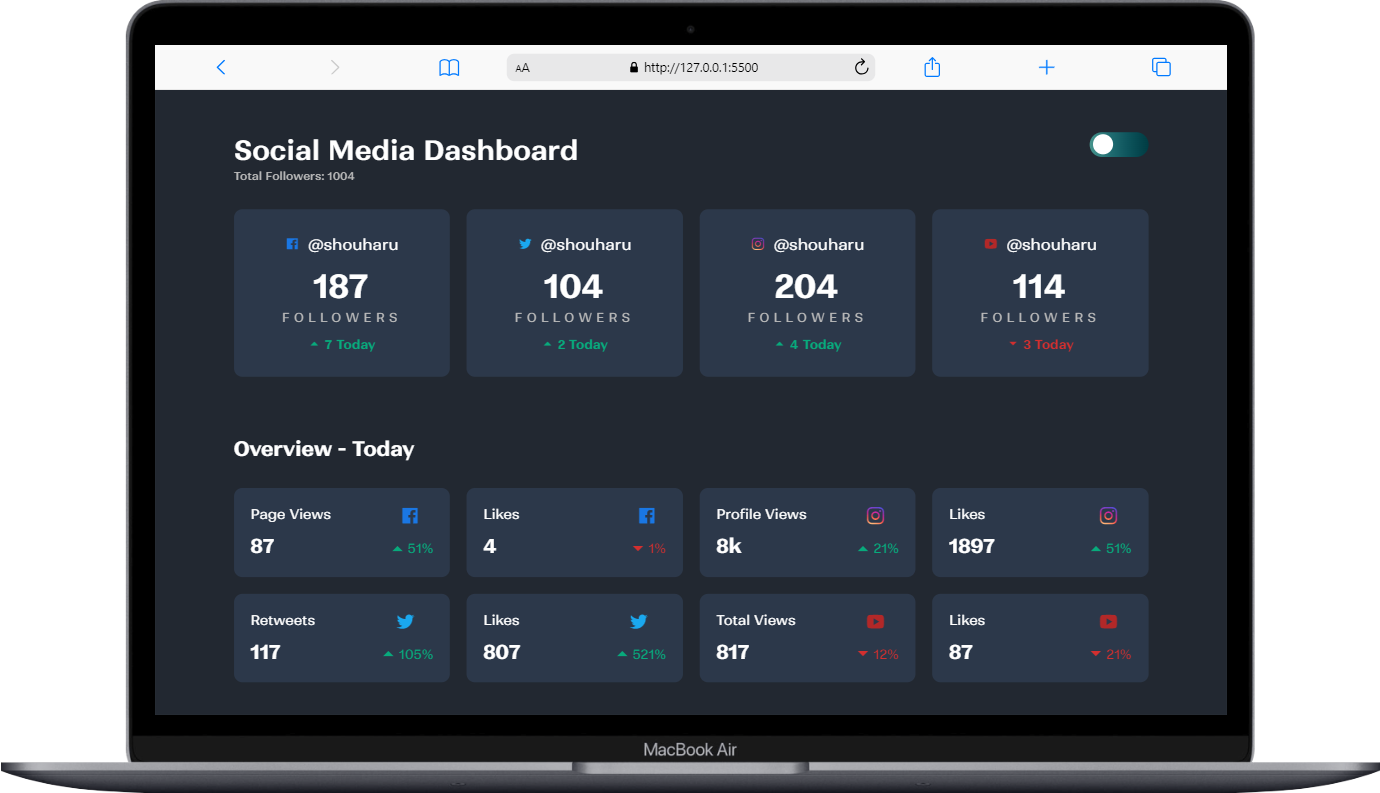This screenshot has width=1380, height=793.
Task: Click the 1897 likes value
Action: [x=972, y=546]
